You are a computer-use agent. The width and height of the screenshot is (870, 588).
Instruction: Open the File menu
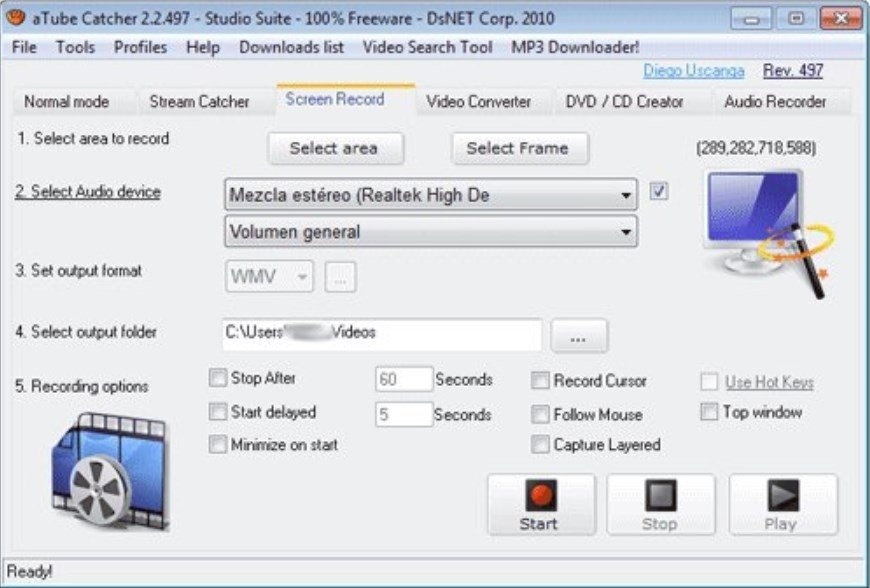24,47
